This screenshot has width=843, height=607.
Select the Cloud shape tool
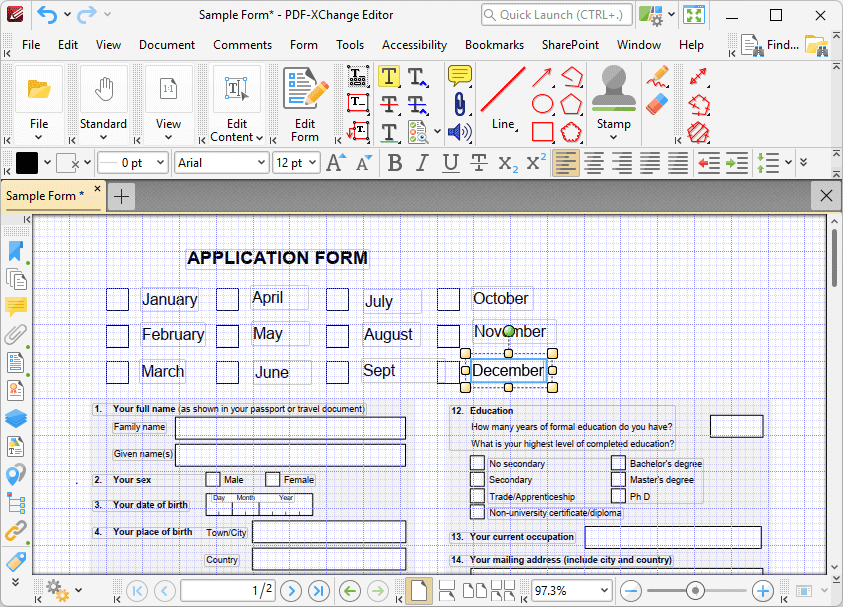571,132
